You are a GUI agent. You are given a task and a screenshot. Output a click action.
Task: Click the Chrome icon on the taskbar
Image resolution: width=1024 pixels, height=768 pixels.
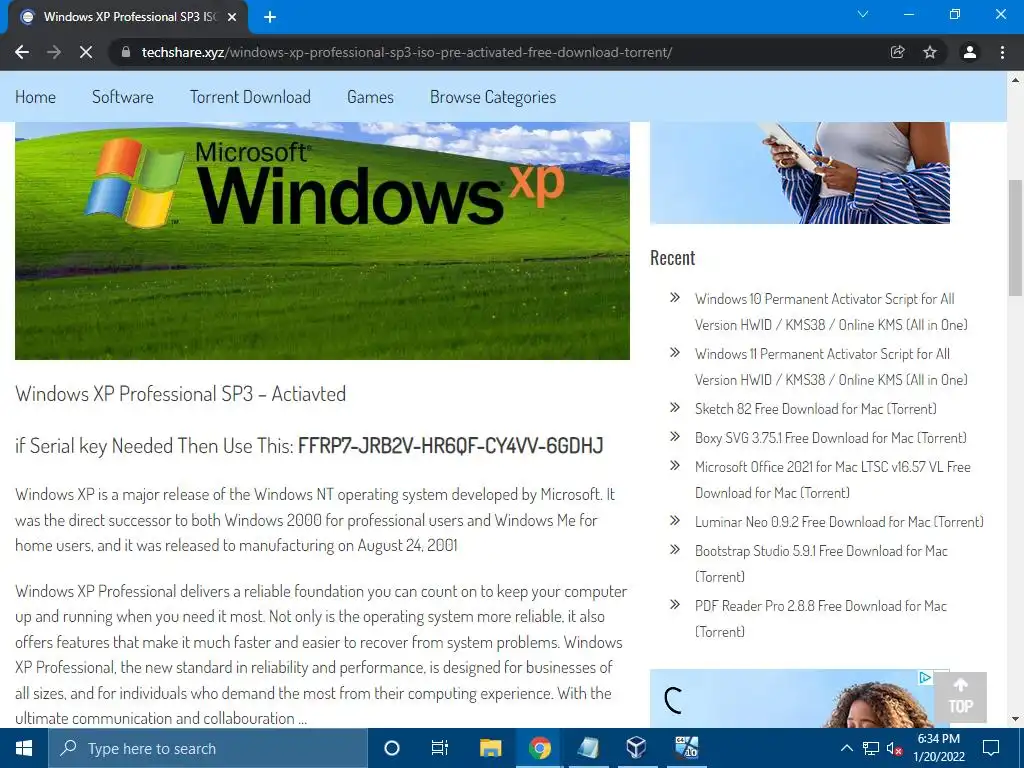pos(539,748)
